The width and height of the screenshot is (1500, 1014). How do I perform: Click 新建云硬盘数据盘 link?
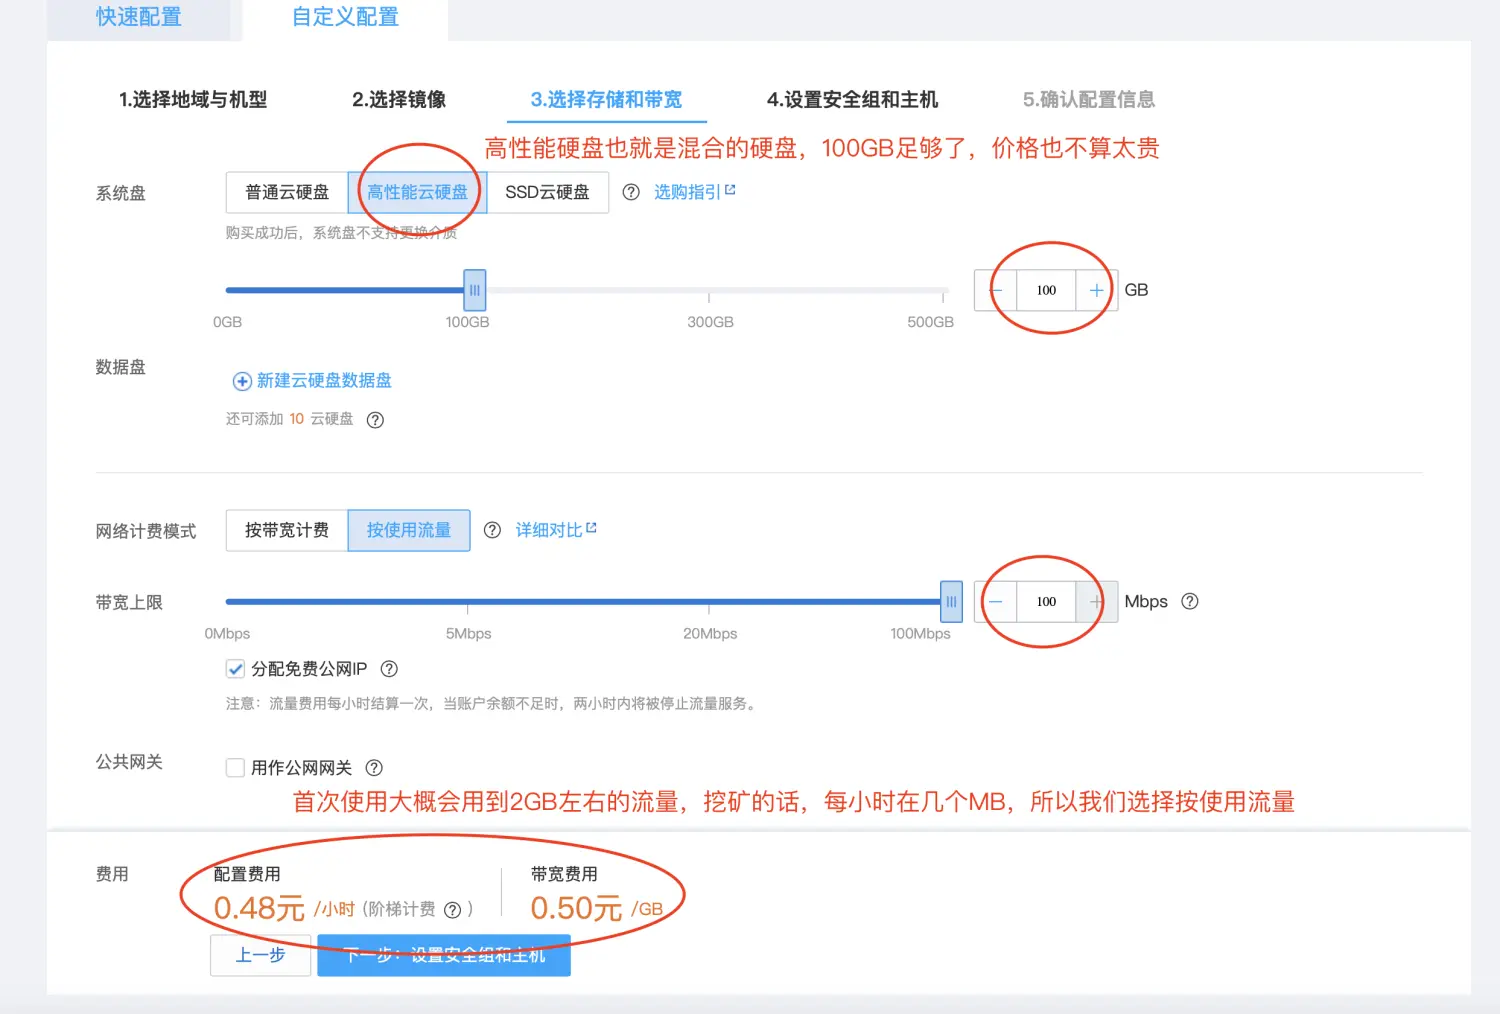pyautogui.click(x=324, y=381)
